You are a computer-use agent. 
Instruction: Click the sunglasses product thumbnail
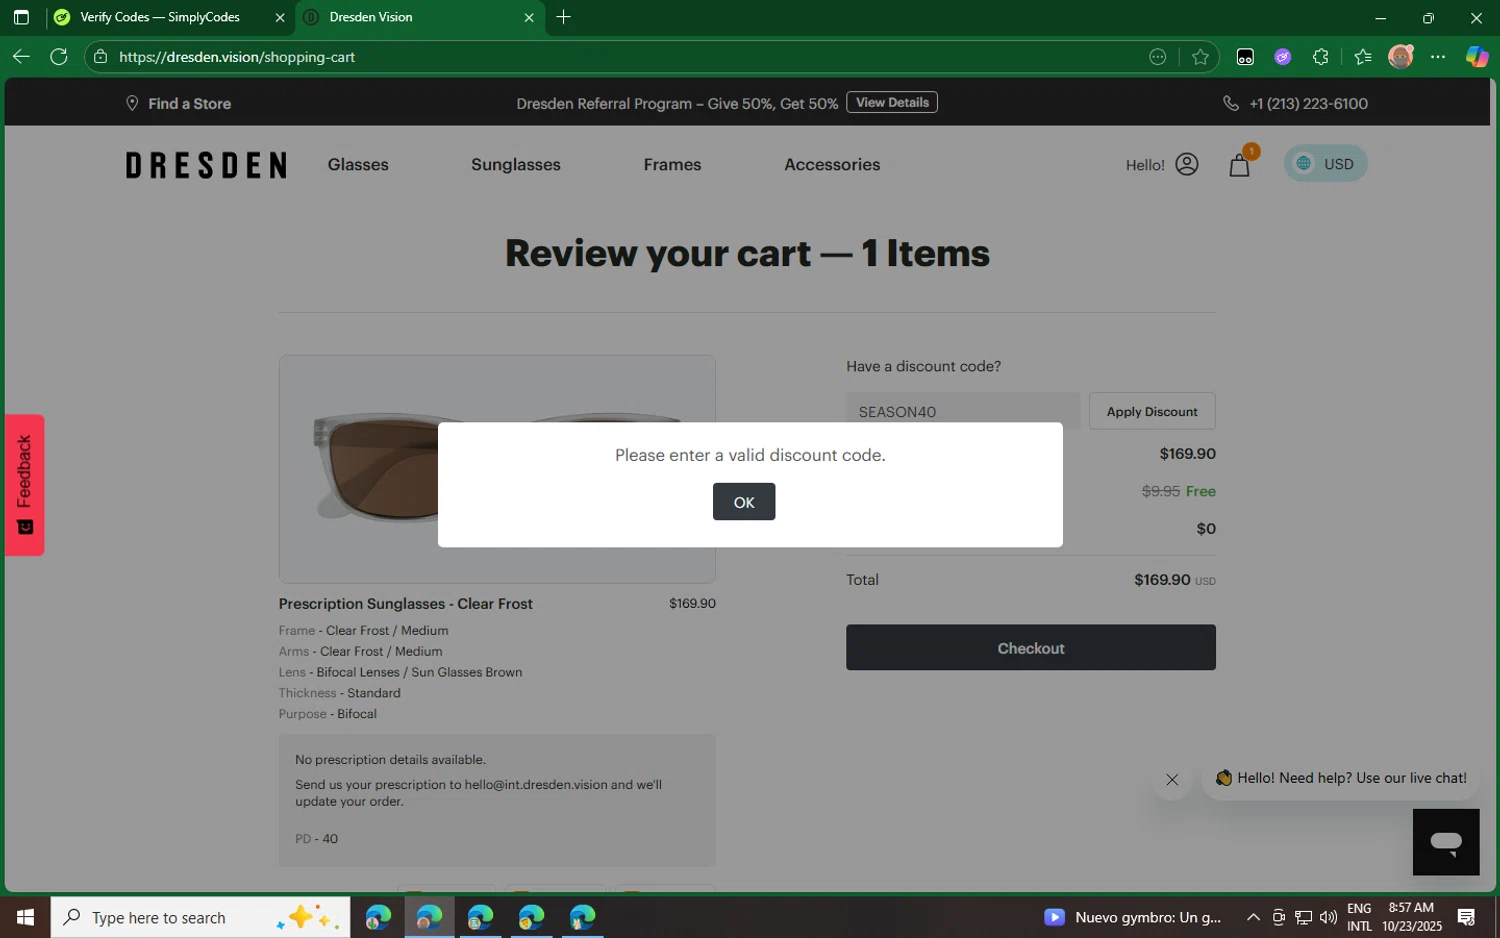[x=497, y=469]
